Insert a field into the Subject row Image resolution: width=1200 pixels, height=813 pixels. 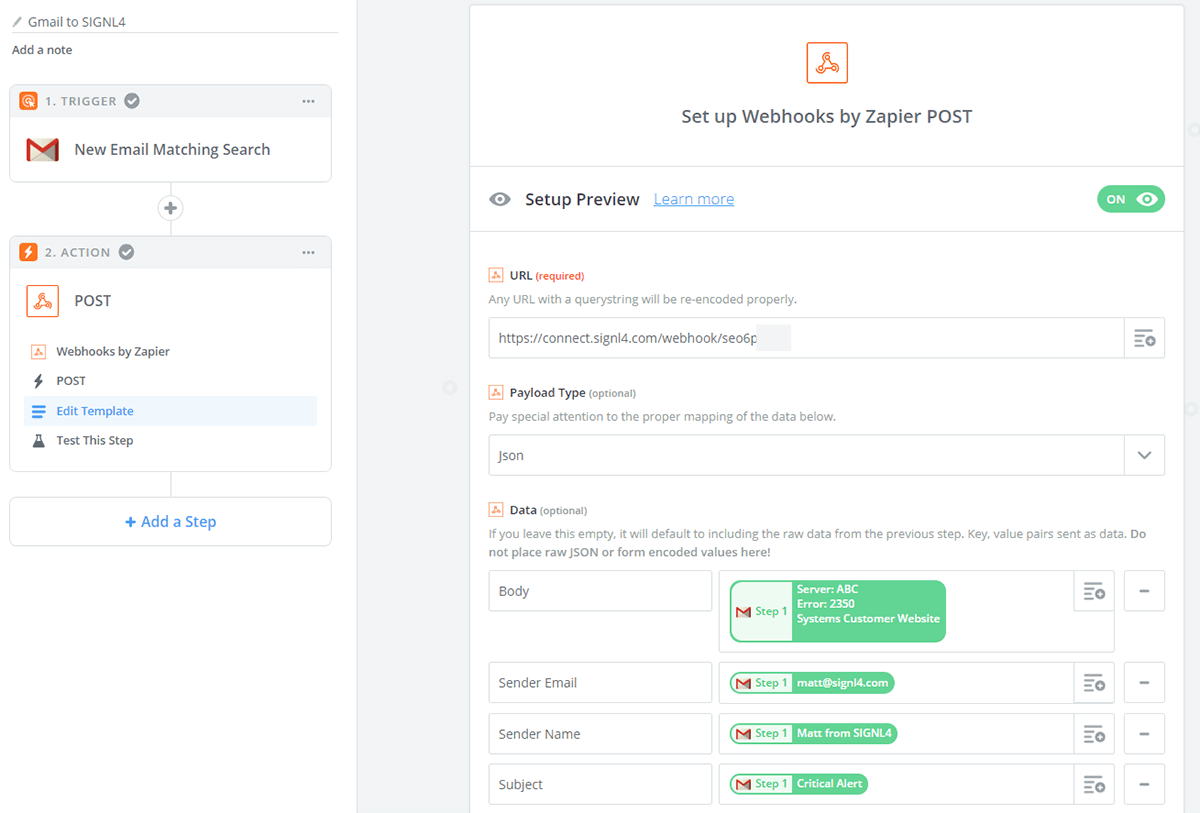[1094, 785]
